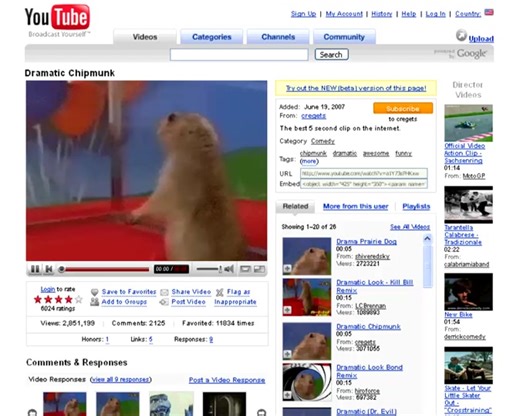
Task: Open the Categories tab
Action: (212, 37)
